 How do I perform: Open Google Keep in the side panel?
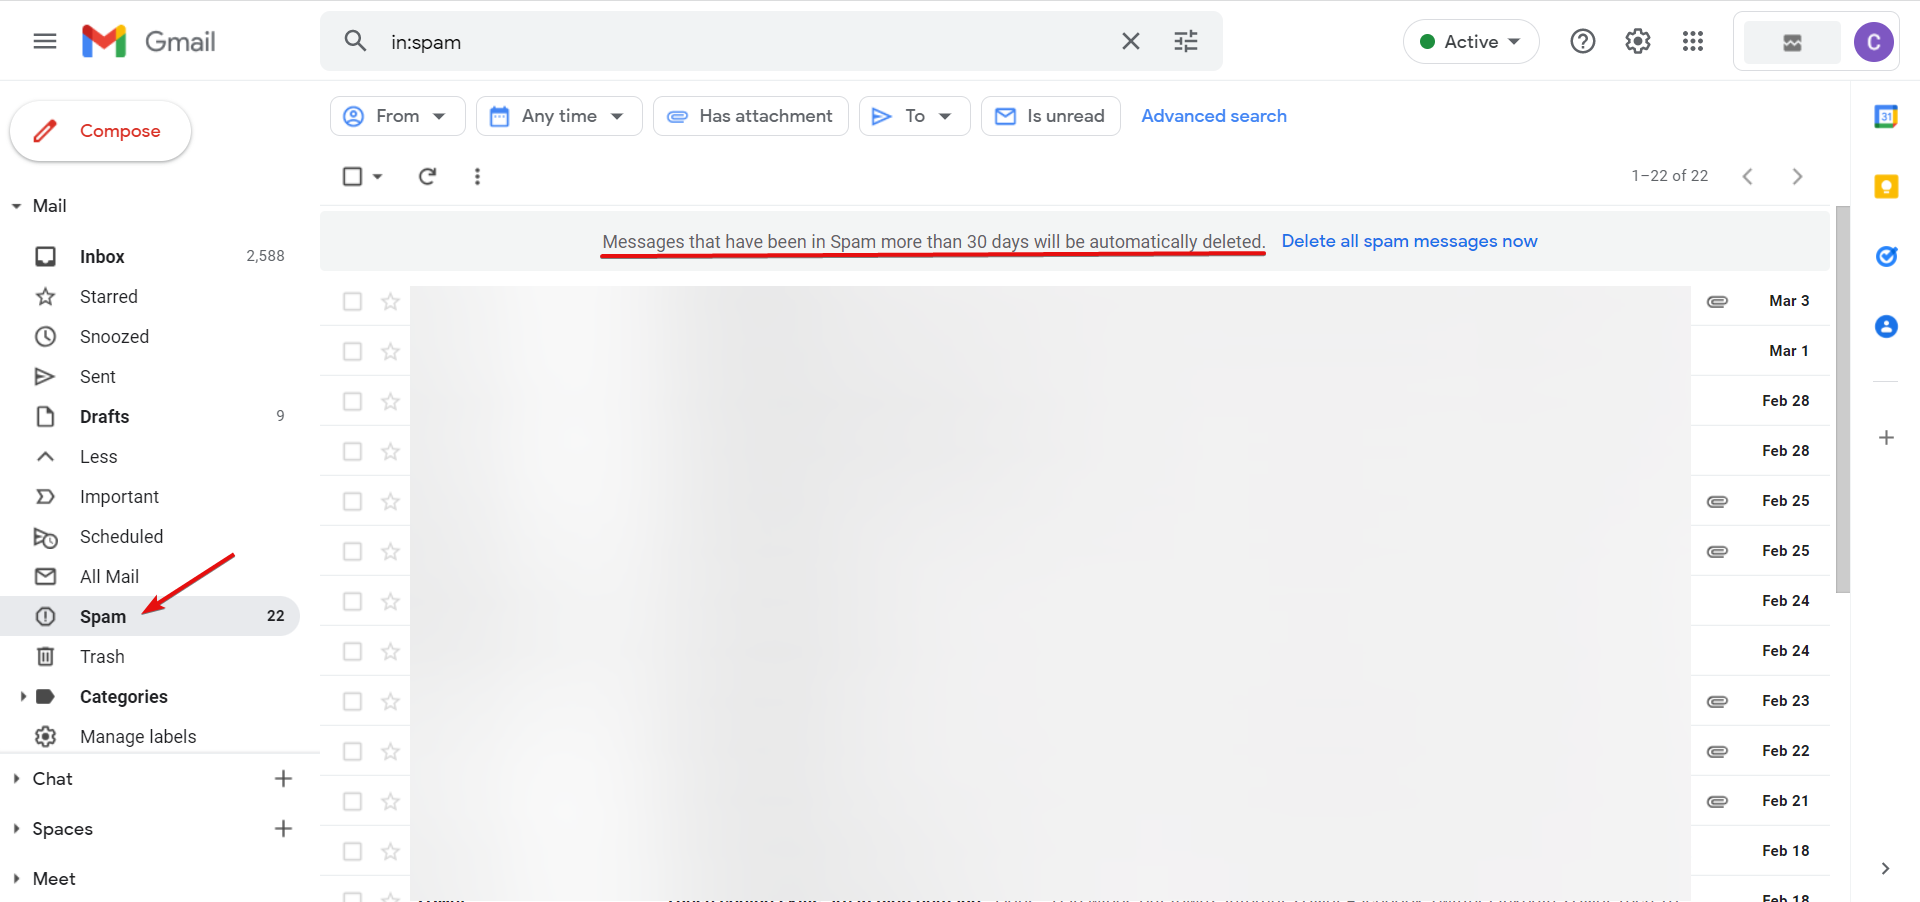point(1886,186)
